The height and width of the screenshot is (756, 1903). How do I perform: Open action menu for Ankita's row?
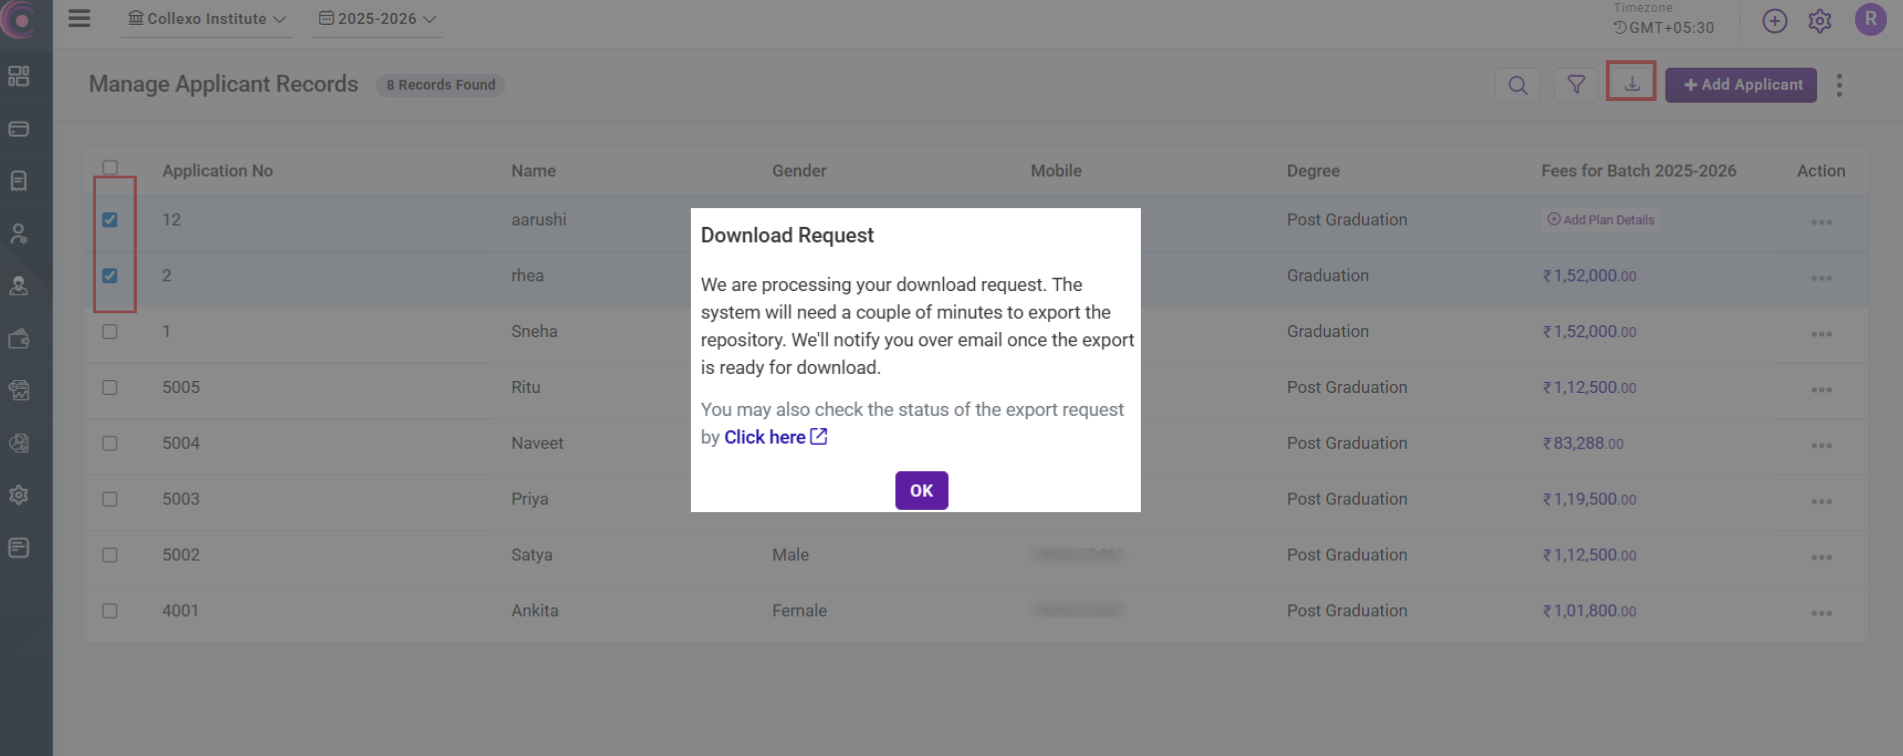(x=1820, y=612)
